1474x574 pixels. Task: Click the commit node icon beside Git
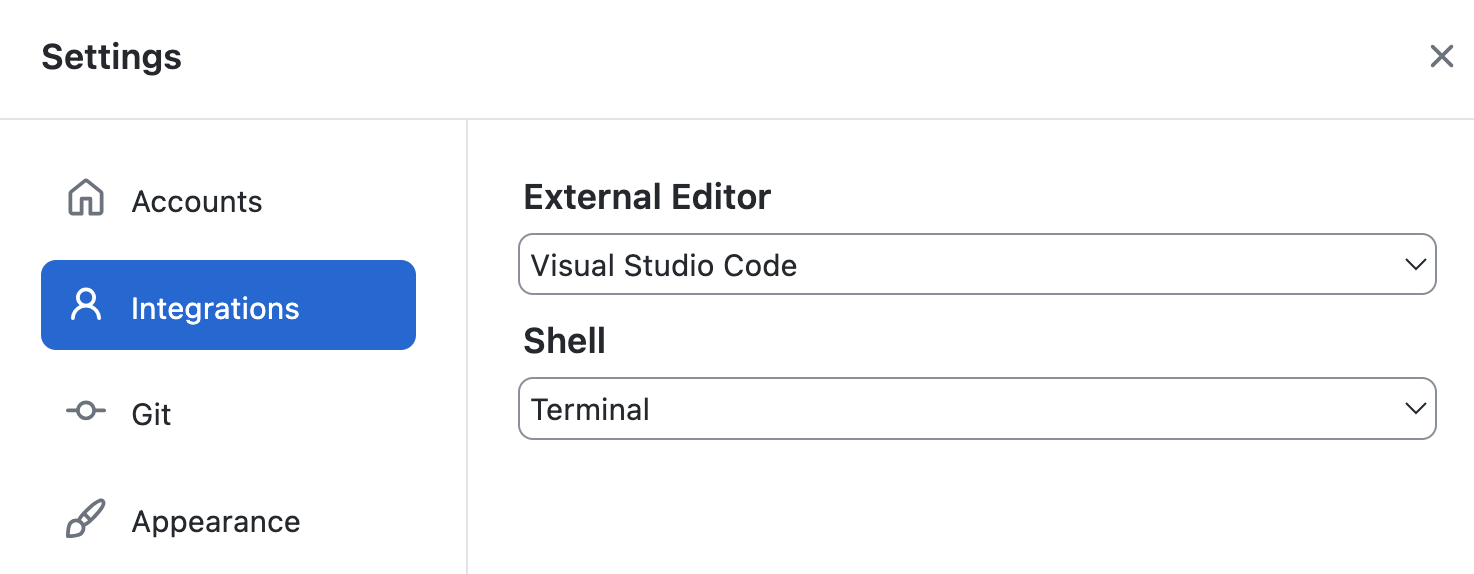tap(86, 411)
